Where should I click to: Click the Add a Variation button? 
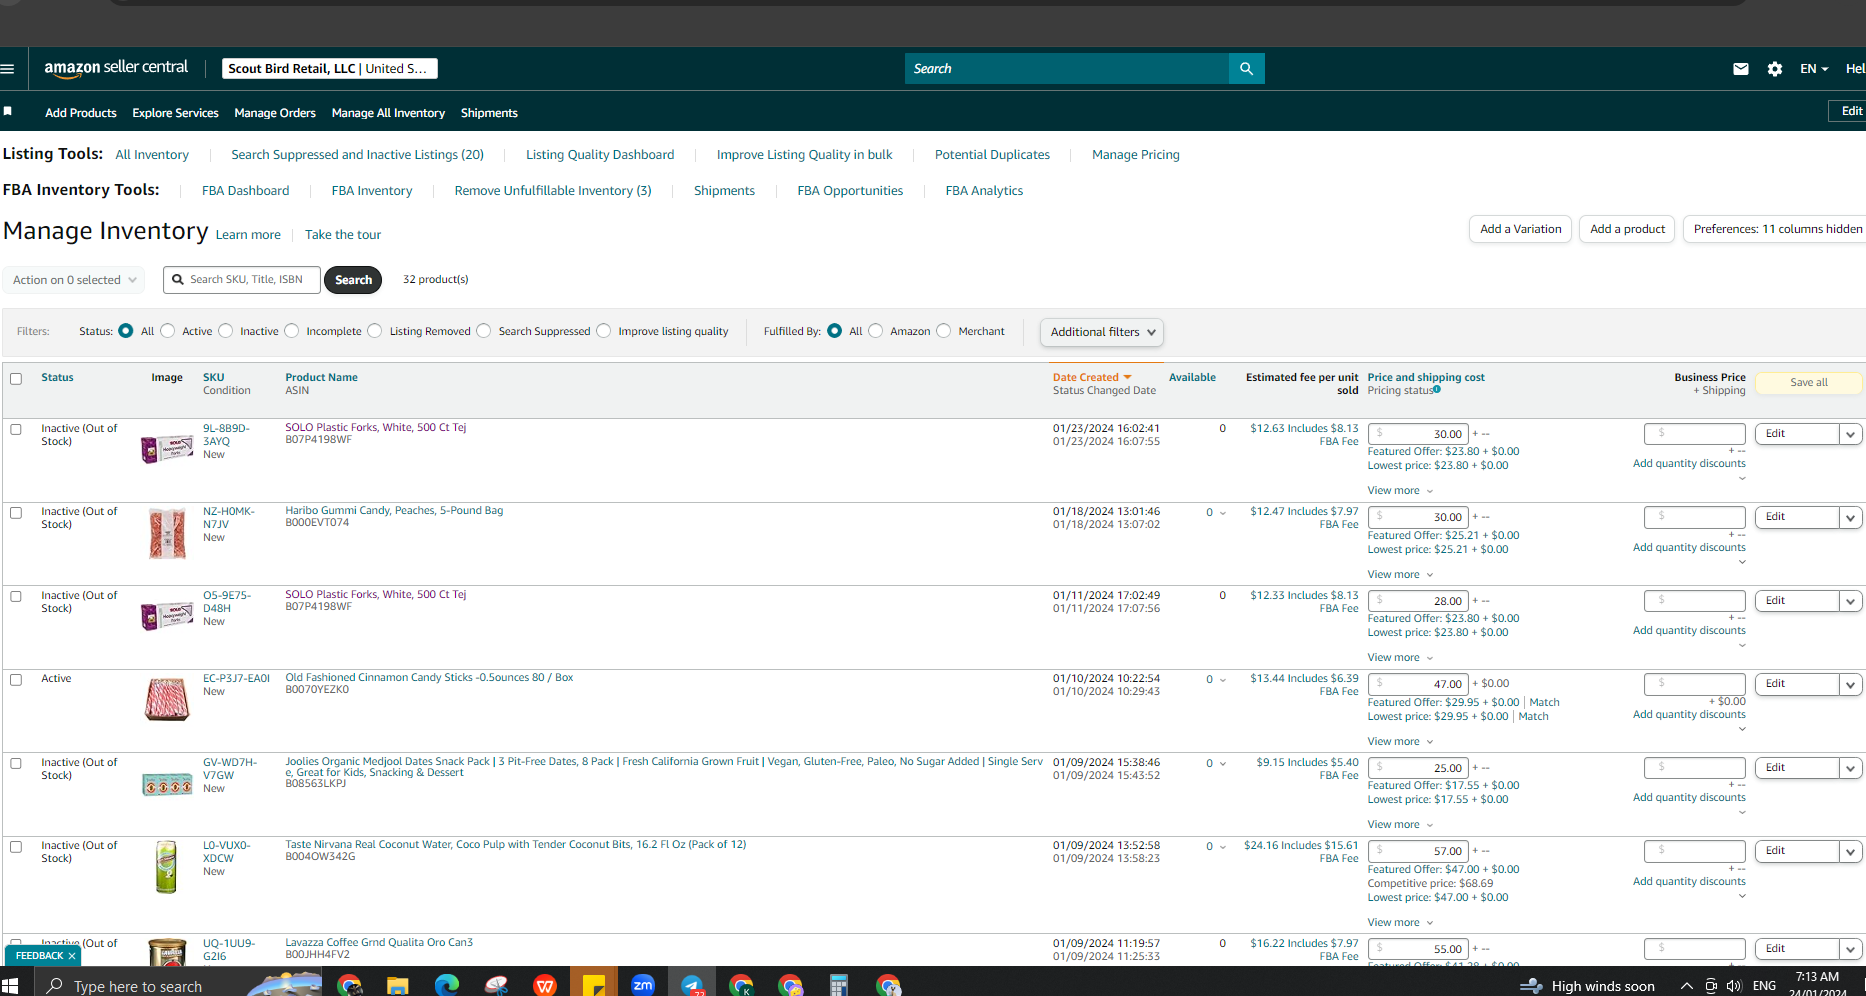click(1520, 229)
